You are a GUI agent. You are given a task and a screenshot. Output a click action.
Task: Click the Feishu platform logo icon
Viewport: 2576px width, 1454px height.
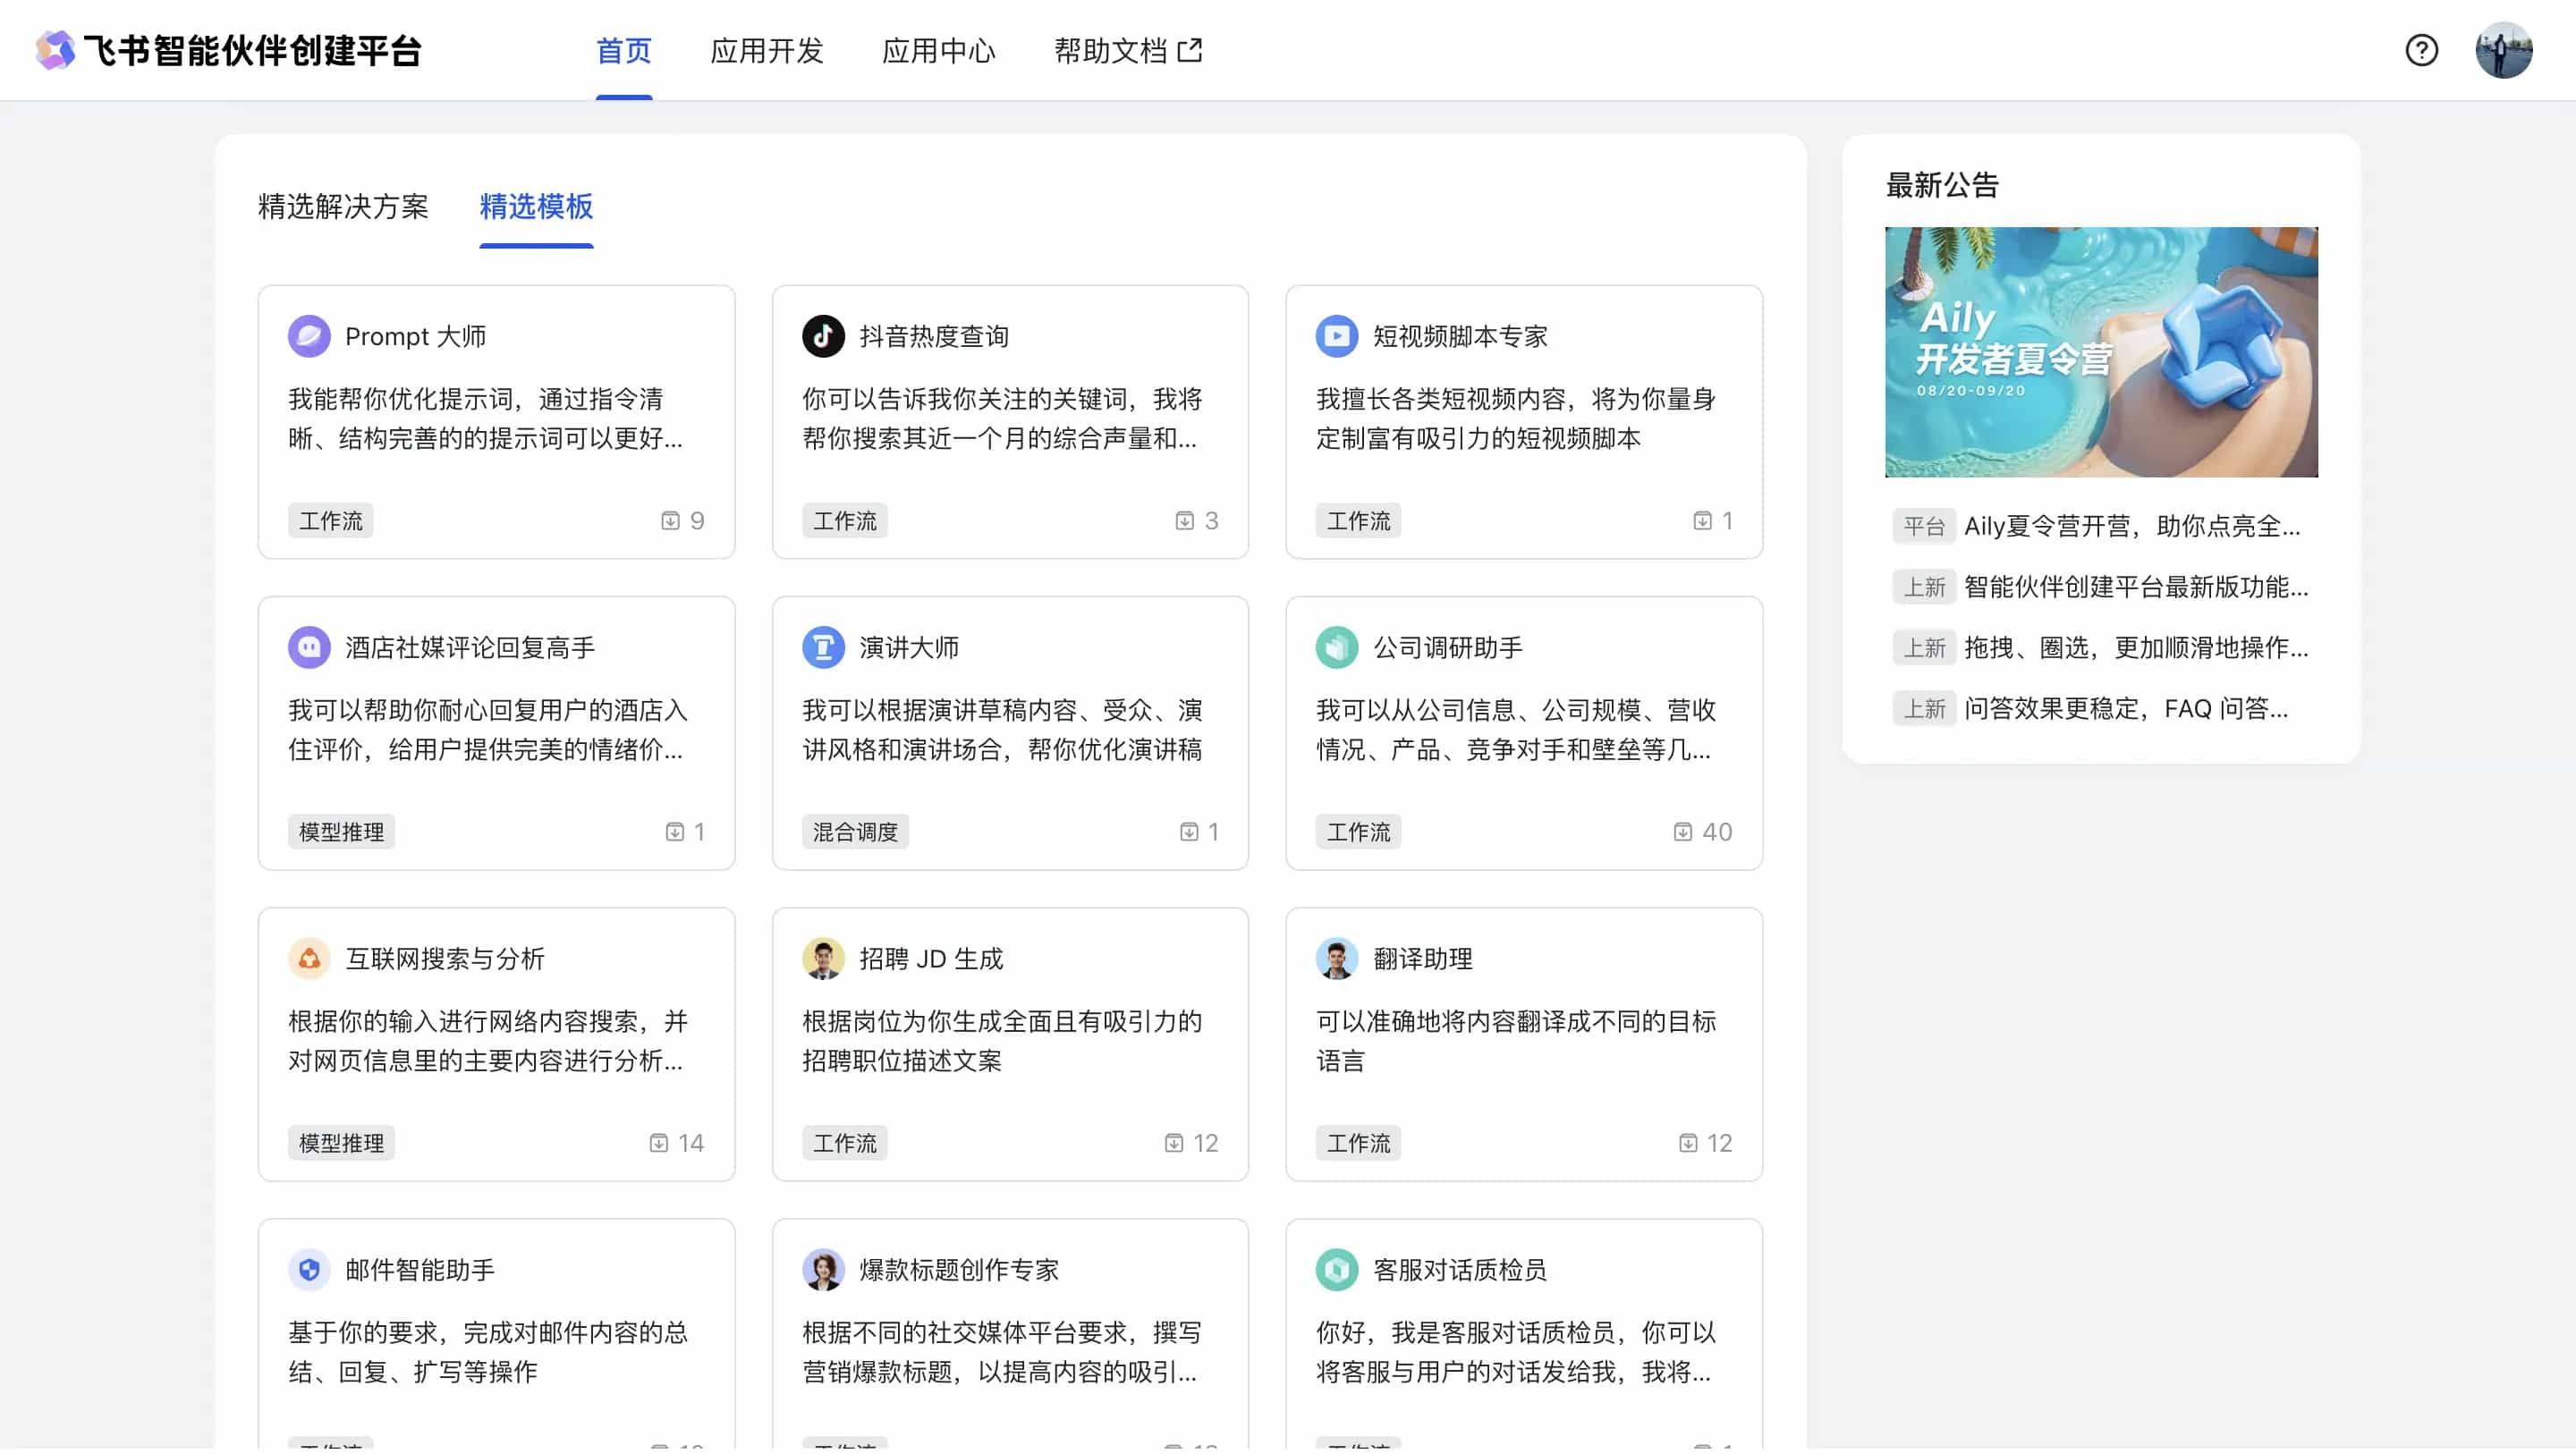point(55,50)
